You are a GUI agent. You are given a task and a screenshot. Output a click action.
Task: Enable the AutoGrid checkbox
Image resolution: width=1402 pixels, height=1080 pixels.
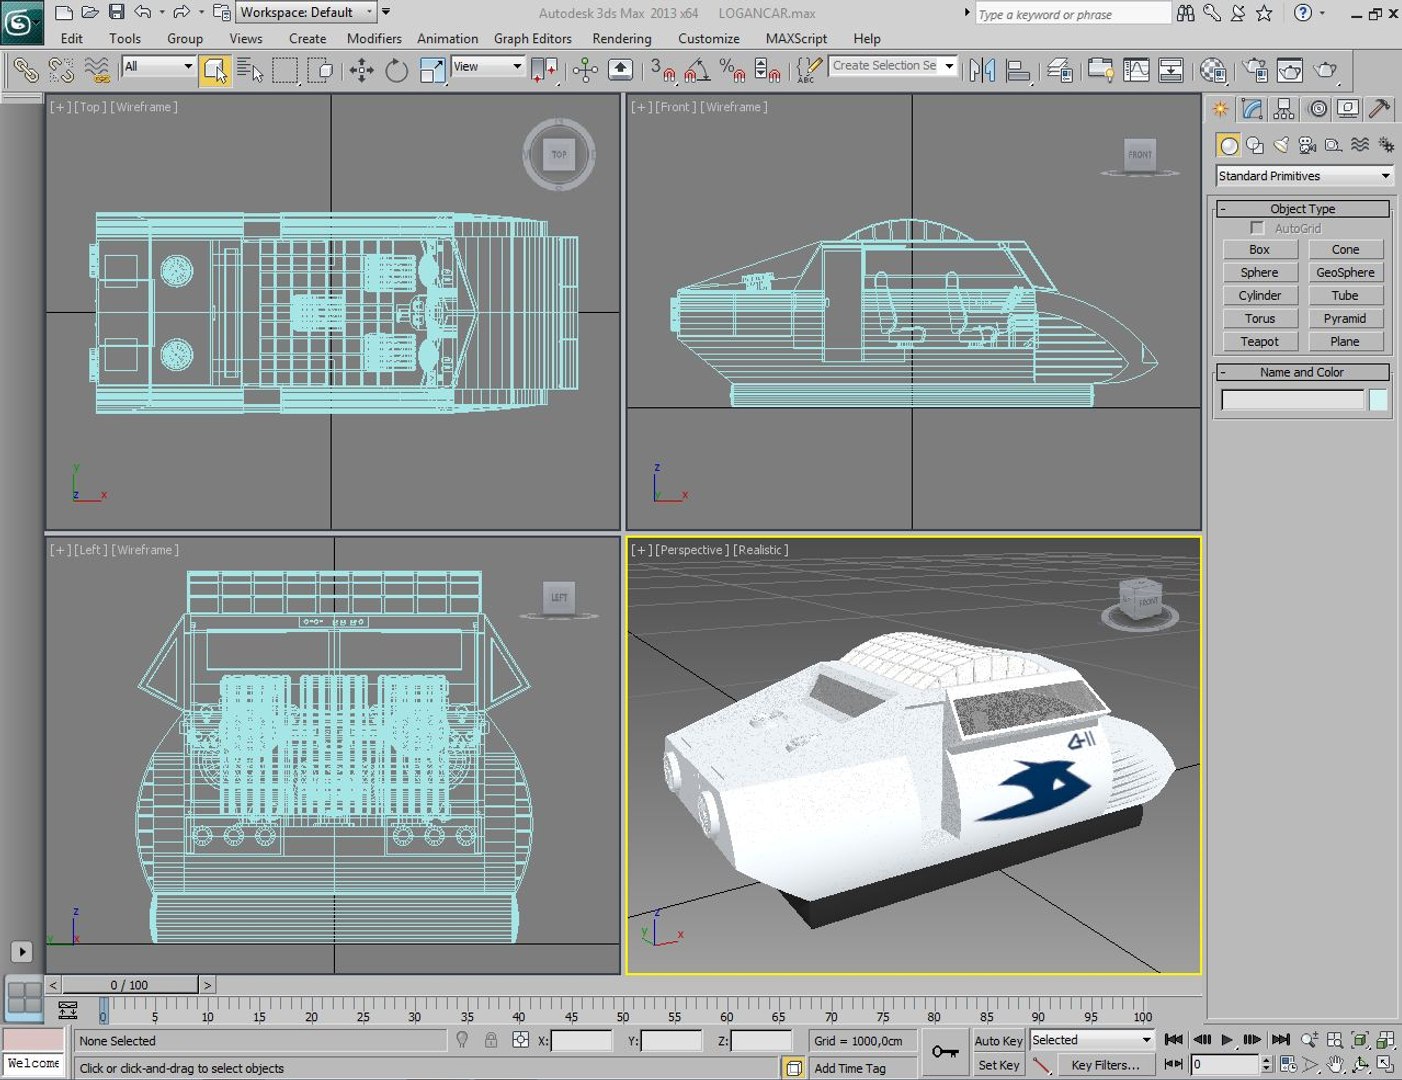[1257, 228]
